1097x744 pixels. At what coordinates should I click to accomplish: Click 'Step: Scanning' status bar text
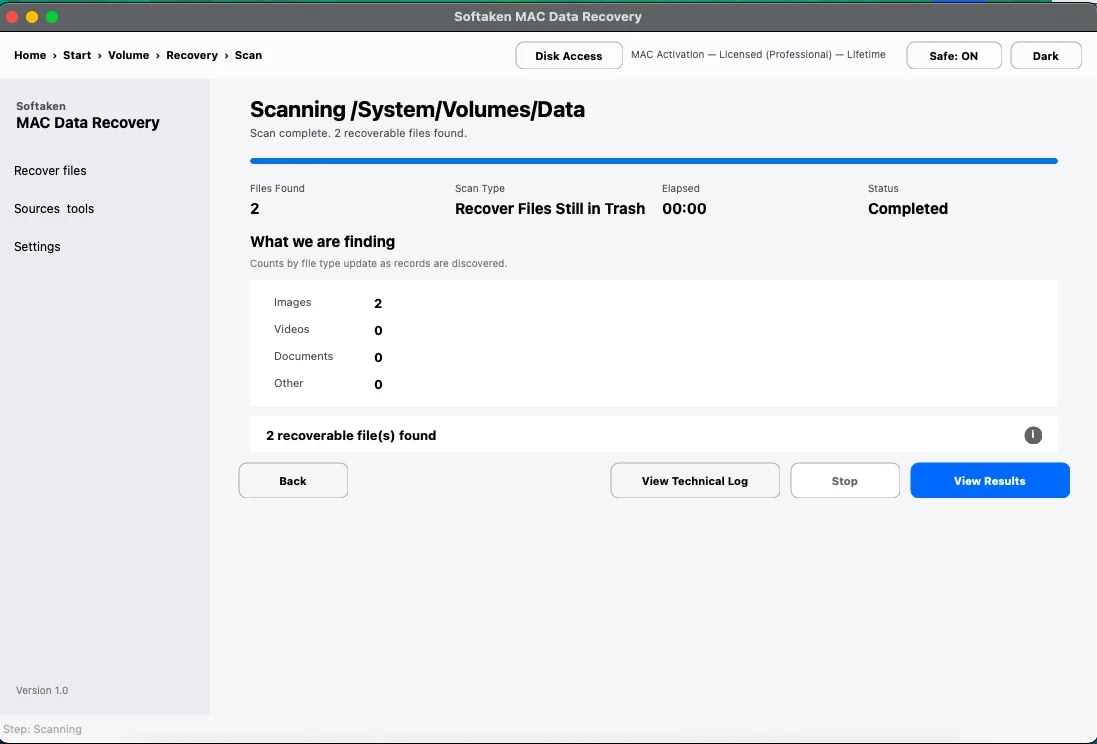tap(42, 729)
